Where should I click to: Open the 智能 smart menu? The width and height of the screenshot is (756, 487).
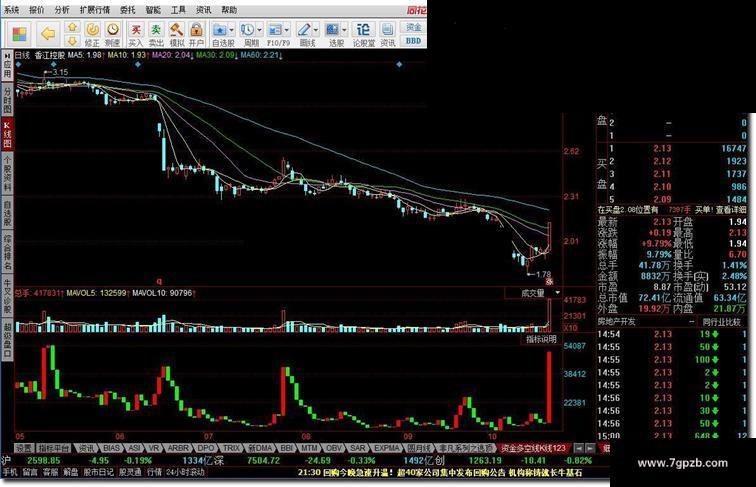tap(153, 10)
